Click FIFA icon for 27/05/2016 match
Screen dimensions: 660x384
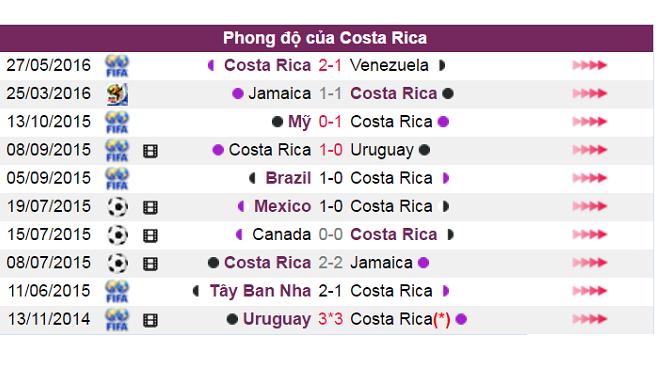tap(117, 66)
